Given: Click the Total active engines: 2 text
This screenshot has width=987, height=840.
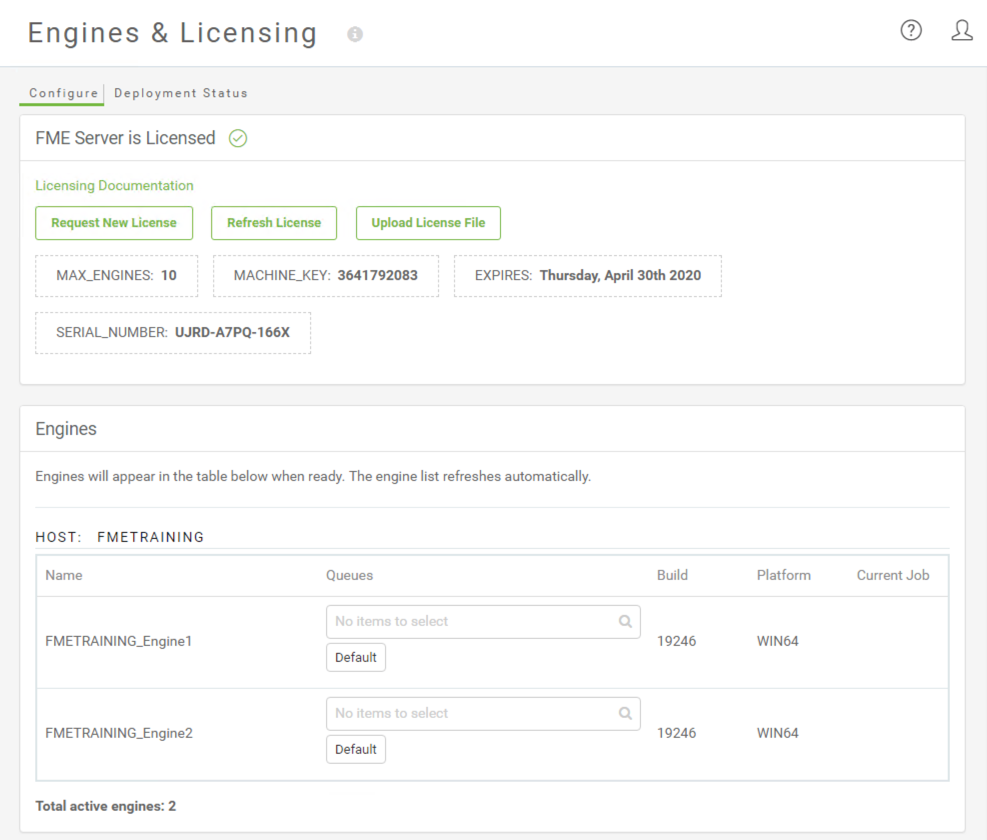Looking at the screenshot, I should tap(106, 807).
